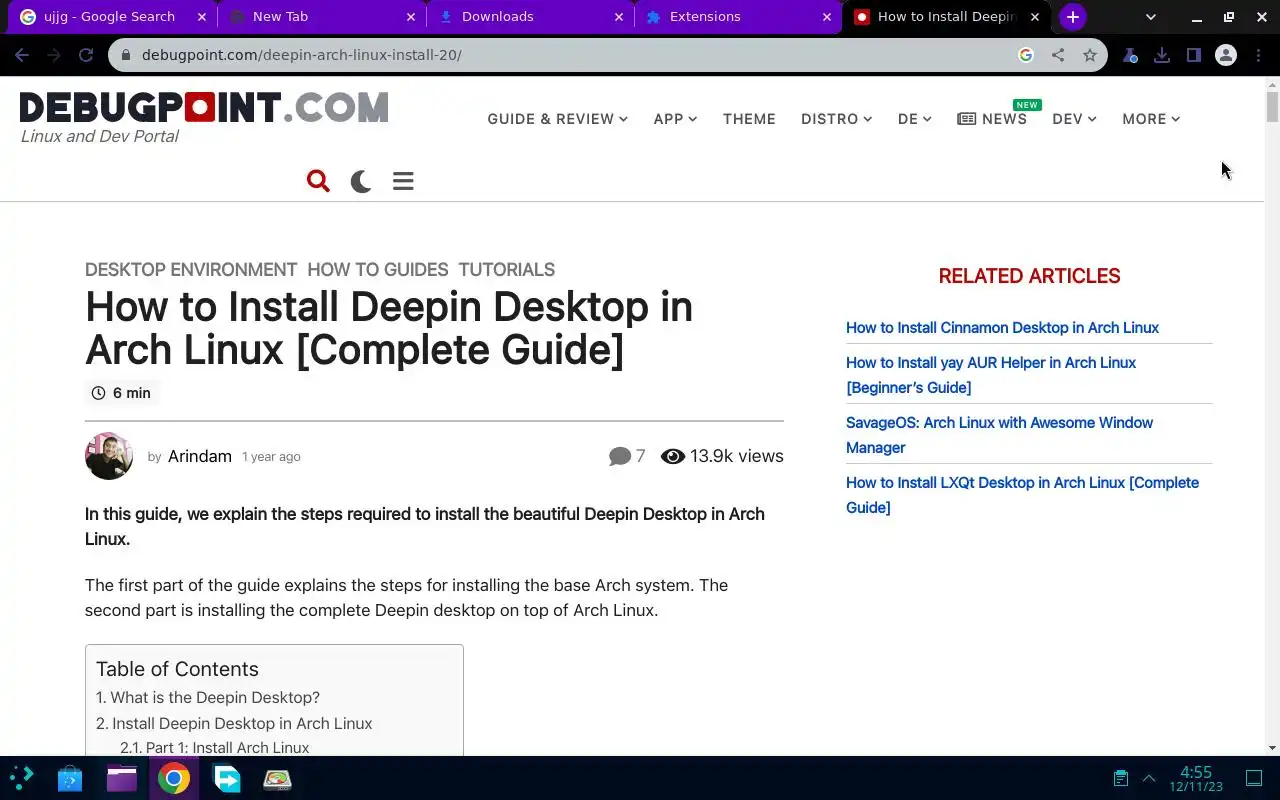1280x800 pixels.
Task: Open the blue arrow taskbar app
Action: tap(227, 778)
